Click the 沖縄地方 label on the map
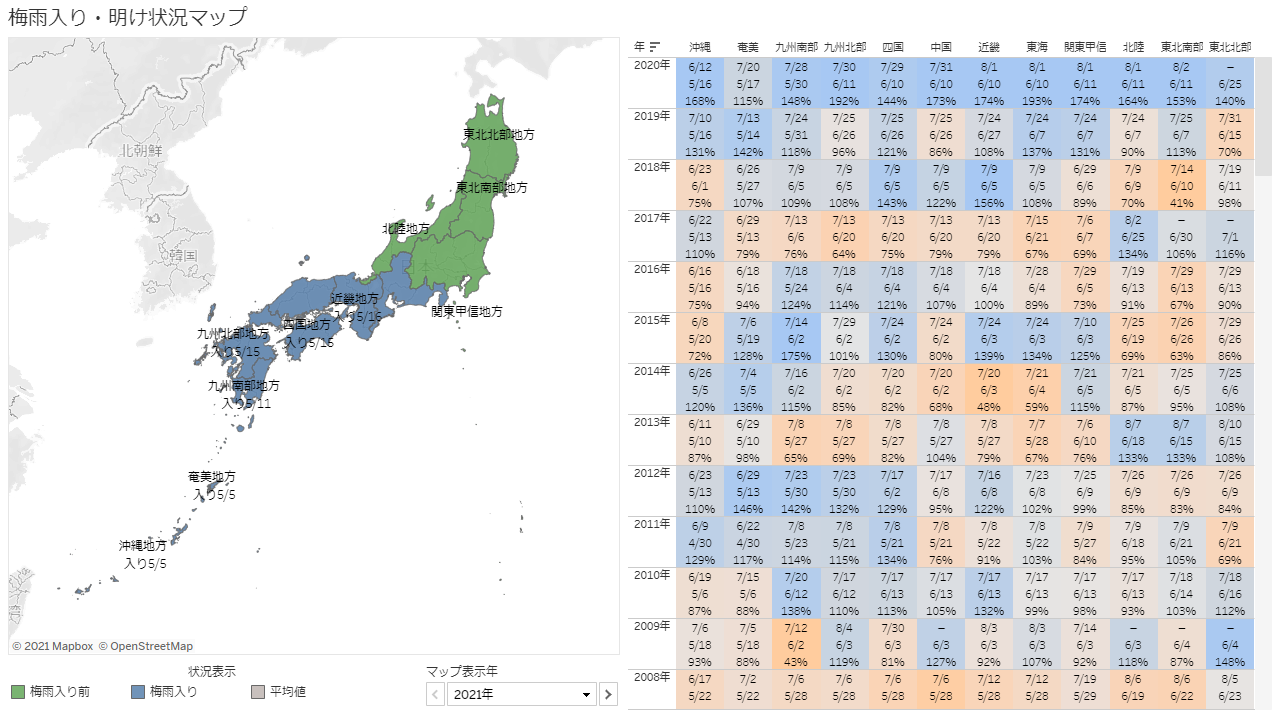 (143, 546)
